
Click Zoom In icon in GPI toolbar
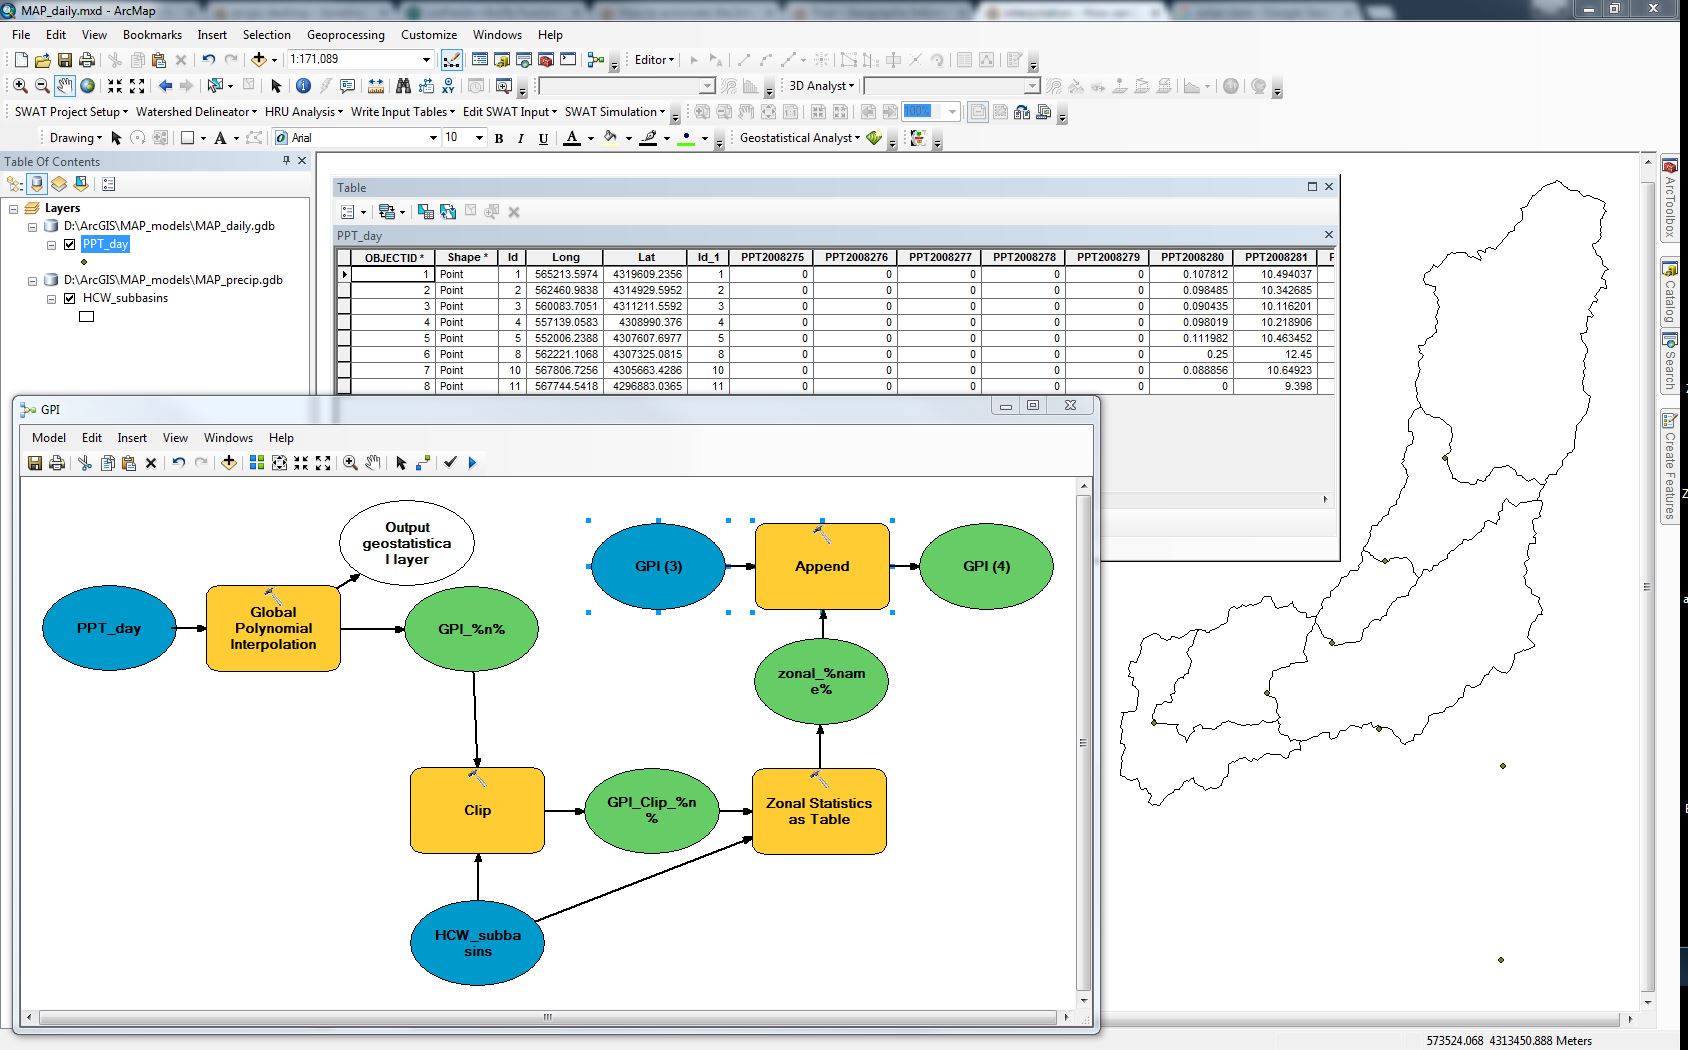click(350, 463)
